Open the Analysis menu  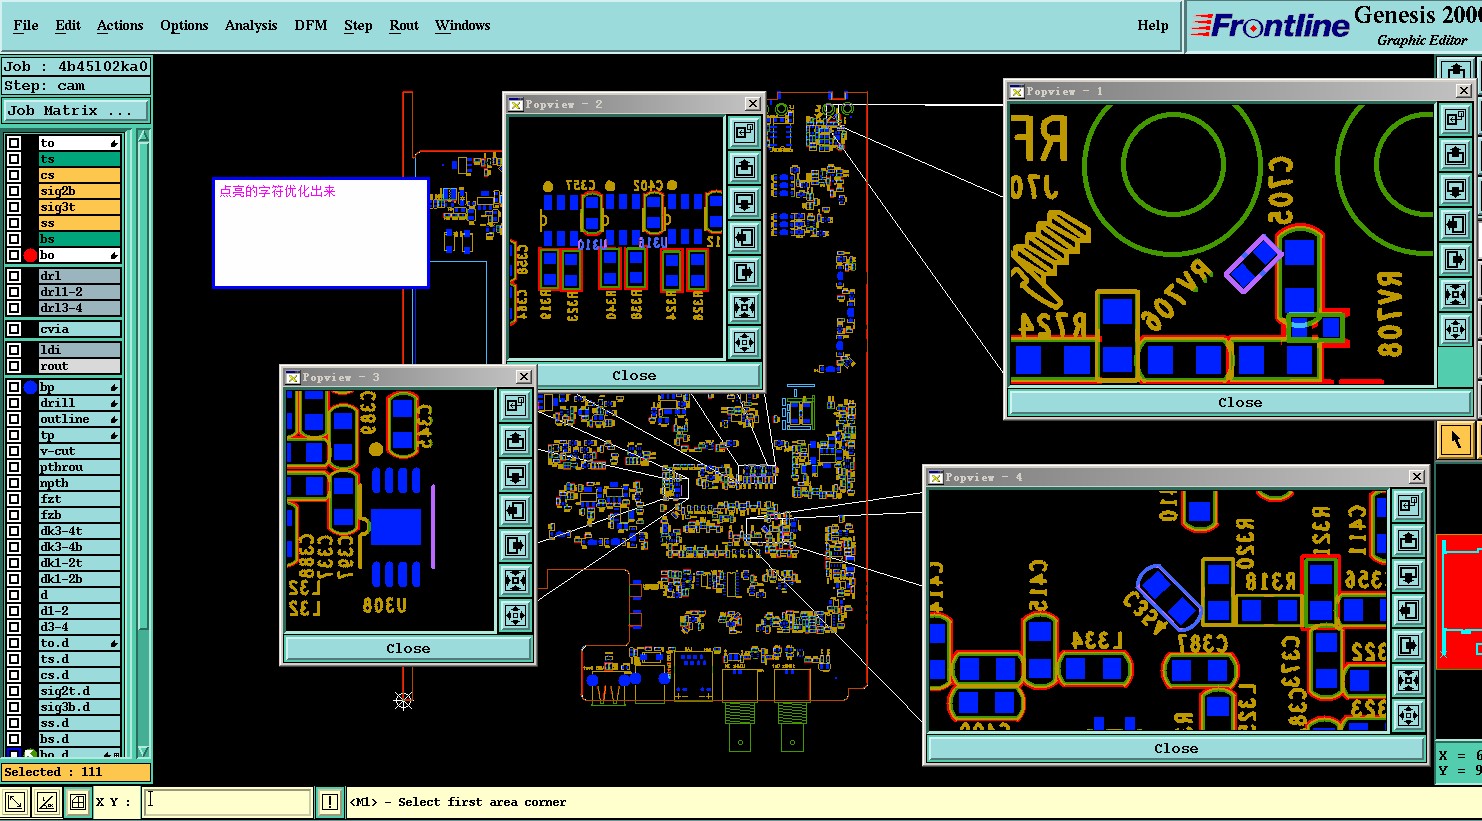(251, 25)
